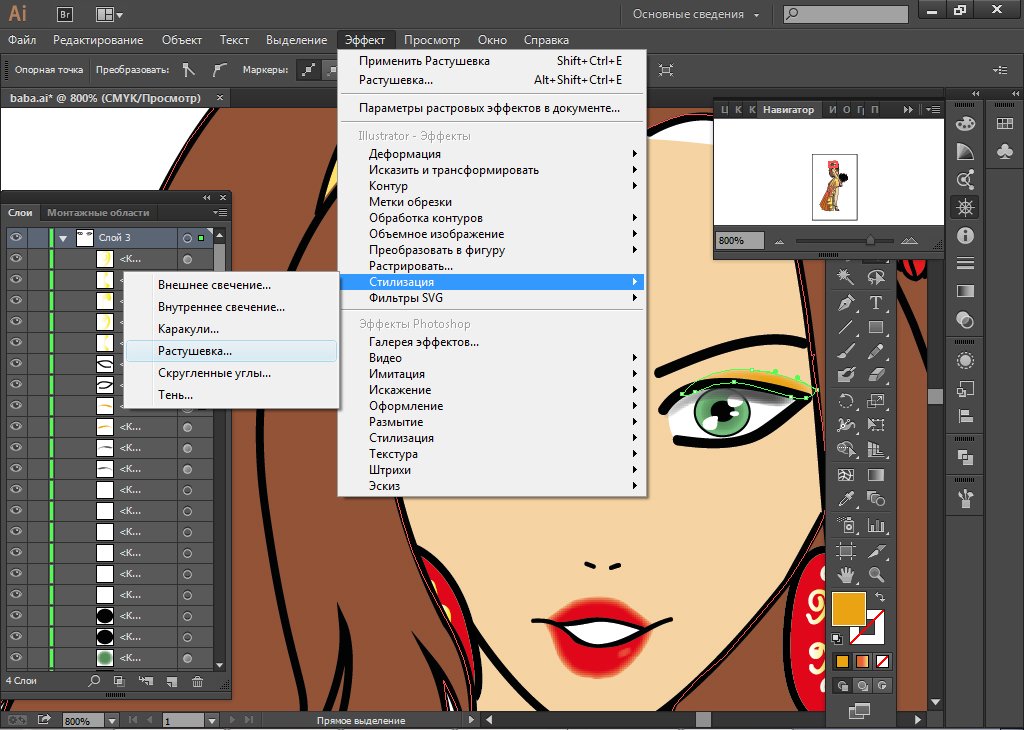Select the Perspective Grid tool
Viewport: 1024px width, 730px height.
[876, 449]
